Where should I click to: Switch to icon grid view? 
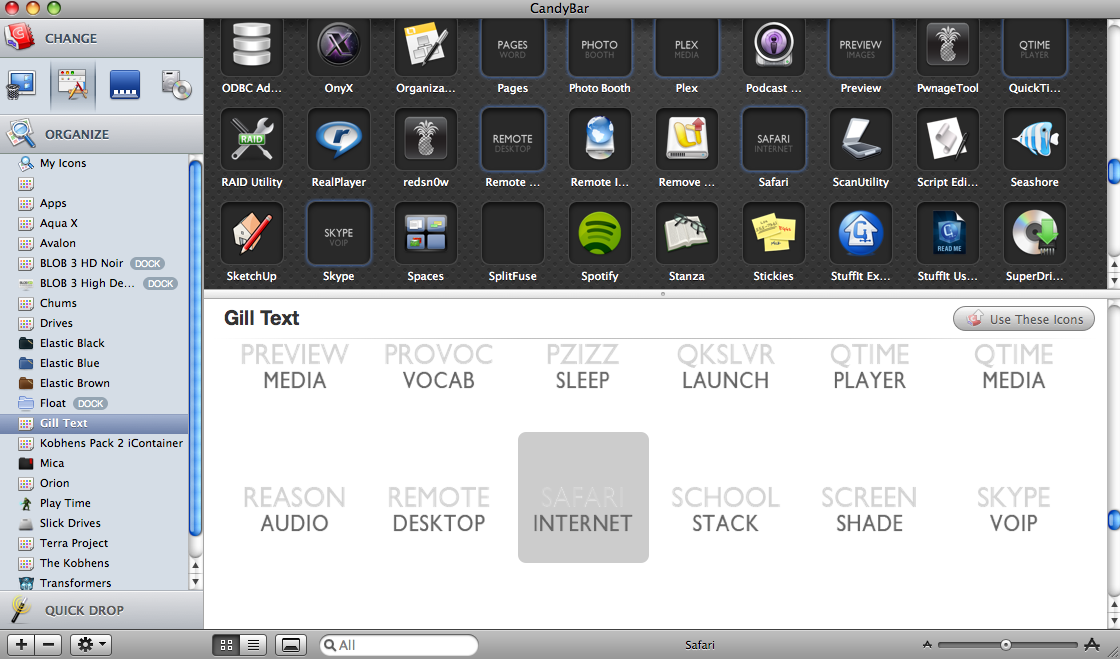pos(226,645)
